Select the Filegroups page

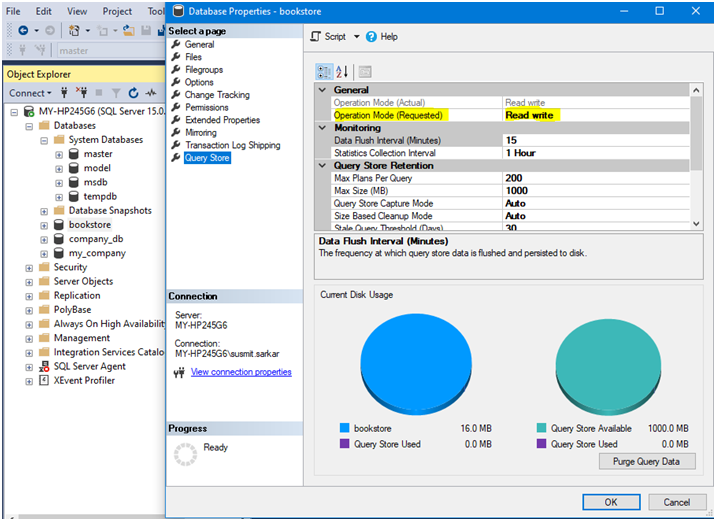[204, 69]
